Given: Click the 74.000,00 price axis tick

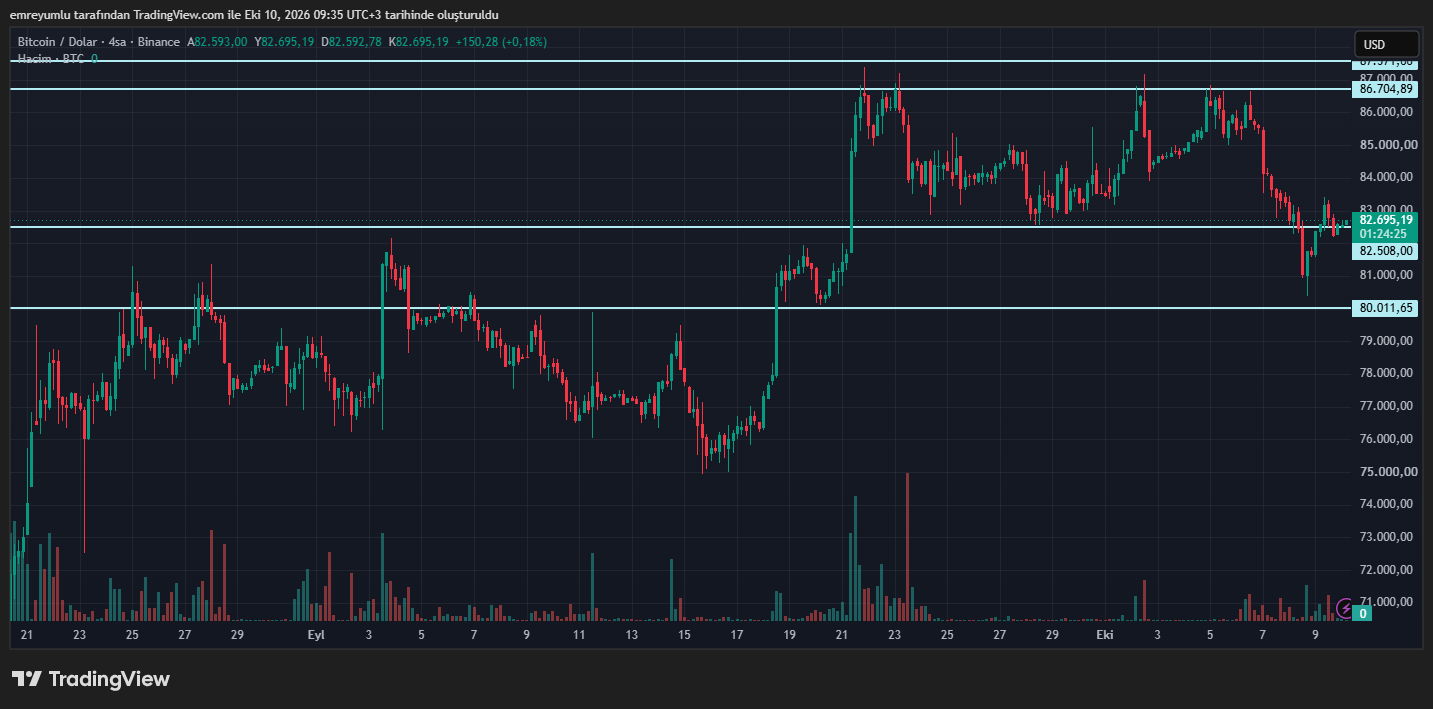Looking at the screenshot, I should 1388,504.
